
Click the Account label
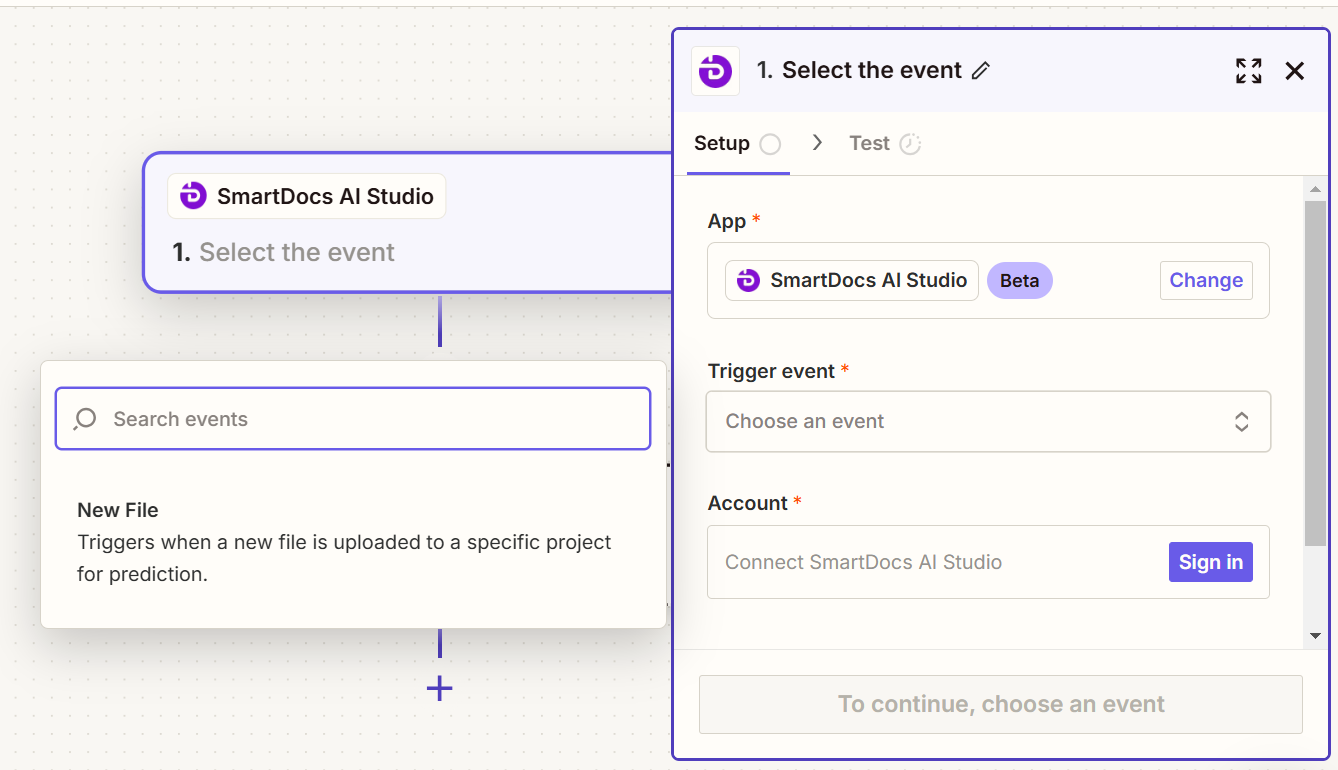click(748, 503)
